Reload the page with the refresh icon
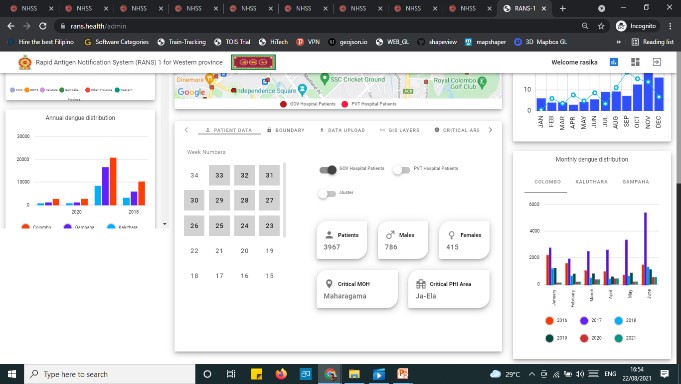 click(43, 26)
